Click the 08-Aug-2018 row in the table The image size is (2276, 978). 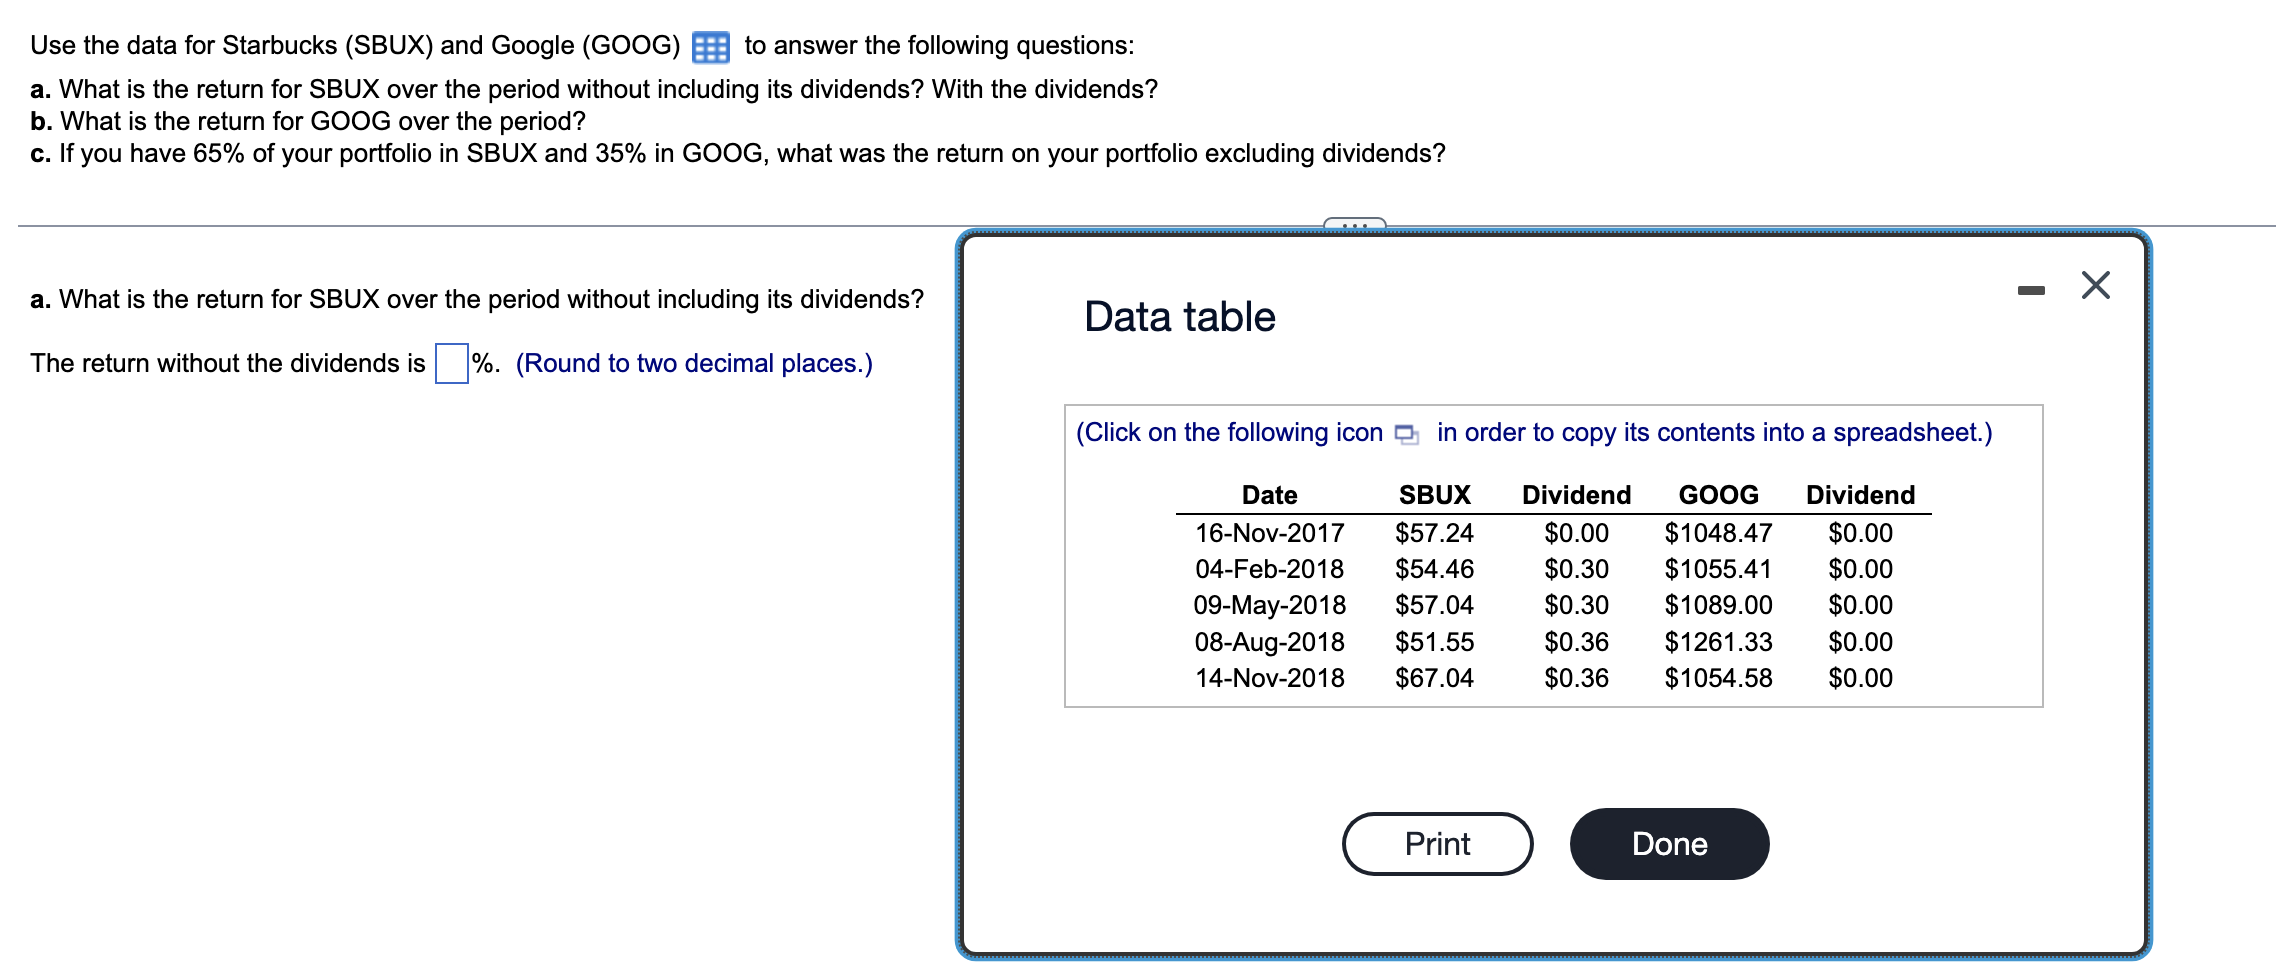1268,641
